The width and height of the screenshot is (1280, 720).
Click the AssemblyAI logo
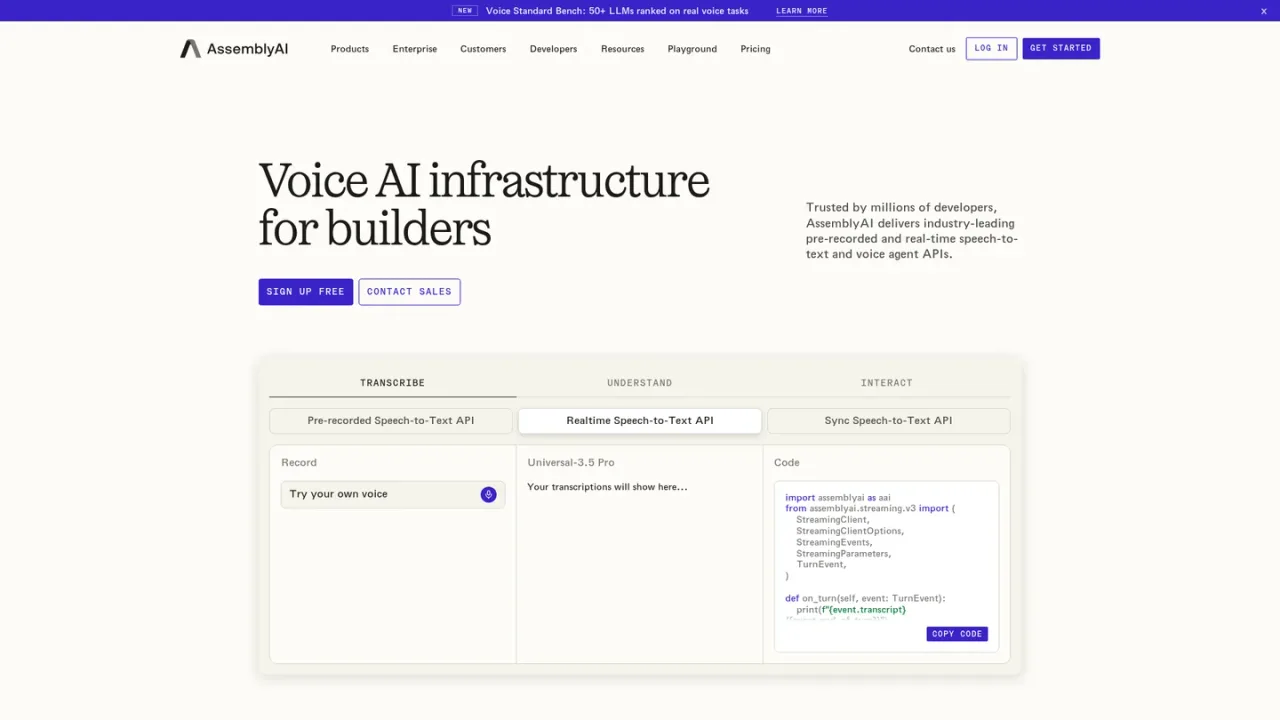pos(234,49)
